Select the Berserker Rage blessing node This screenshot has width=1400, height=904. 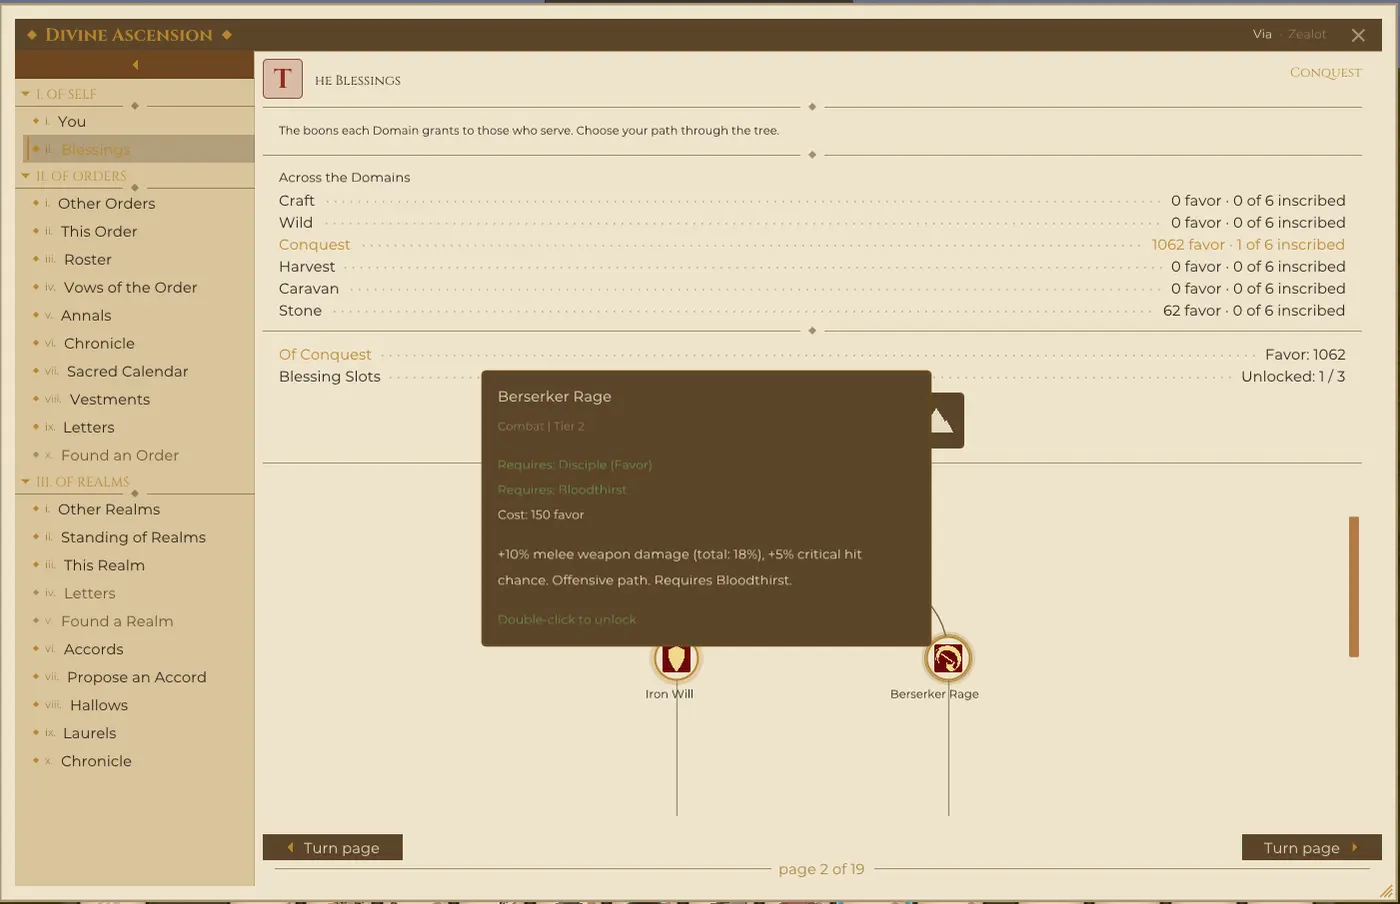click(948, 658)
